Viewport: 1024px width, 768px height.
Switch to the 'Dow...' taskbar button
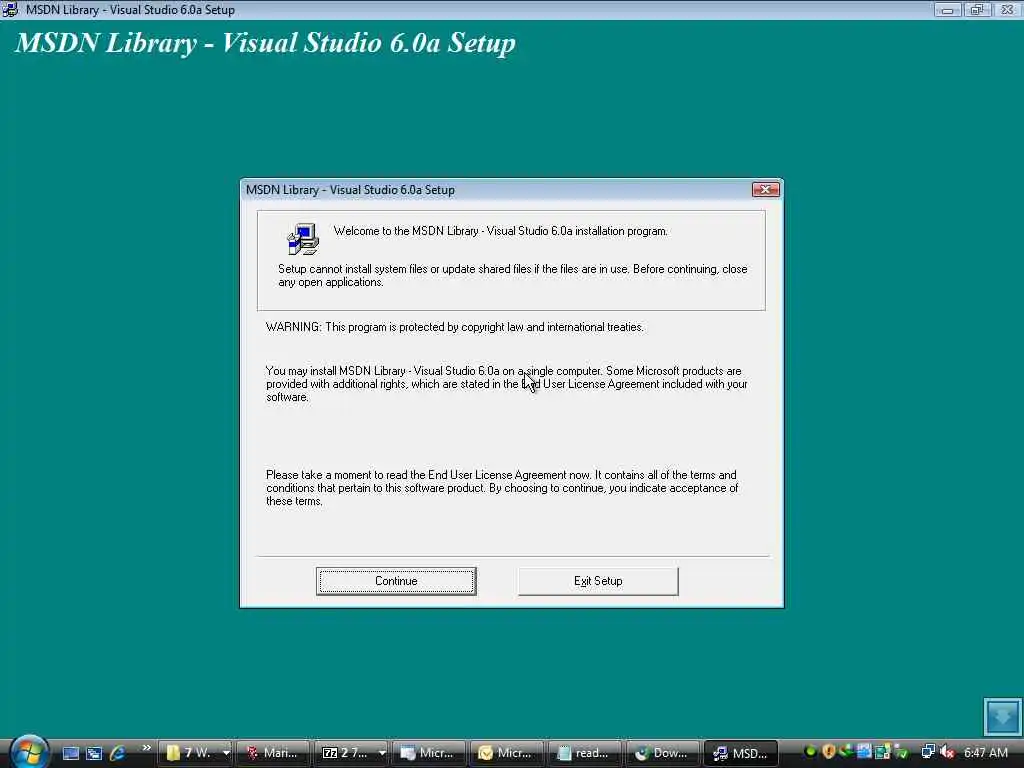tap(662, 753)
